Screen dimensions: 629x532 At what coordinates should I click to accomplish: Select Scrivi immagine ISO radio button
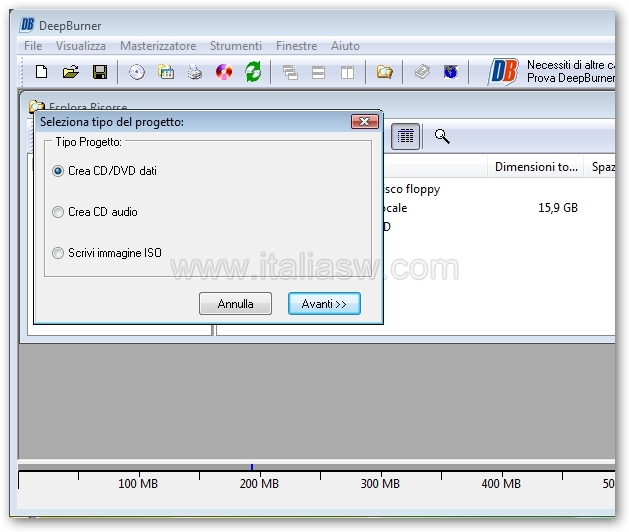tap(58, 253)
